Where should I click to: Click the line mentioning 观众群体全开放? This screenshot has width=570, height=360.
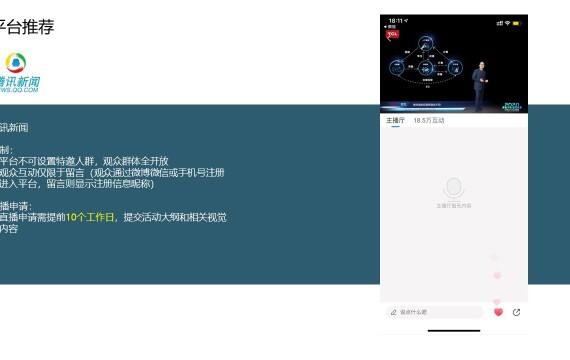(x=84, y=161)
